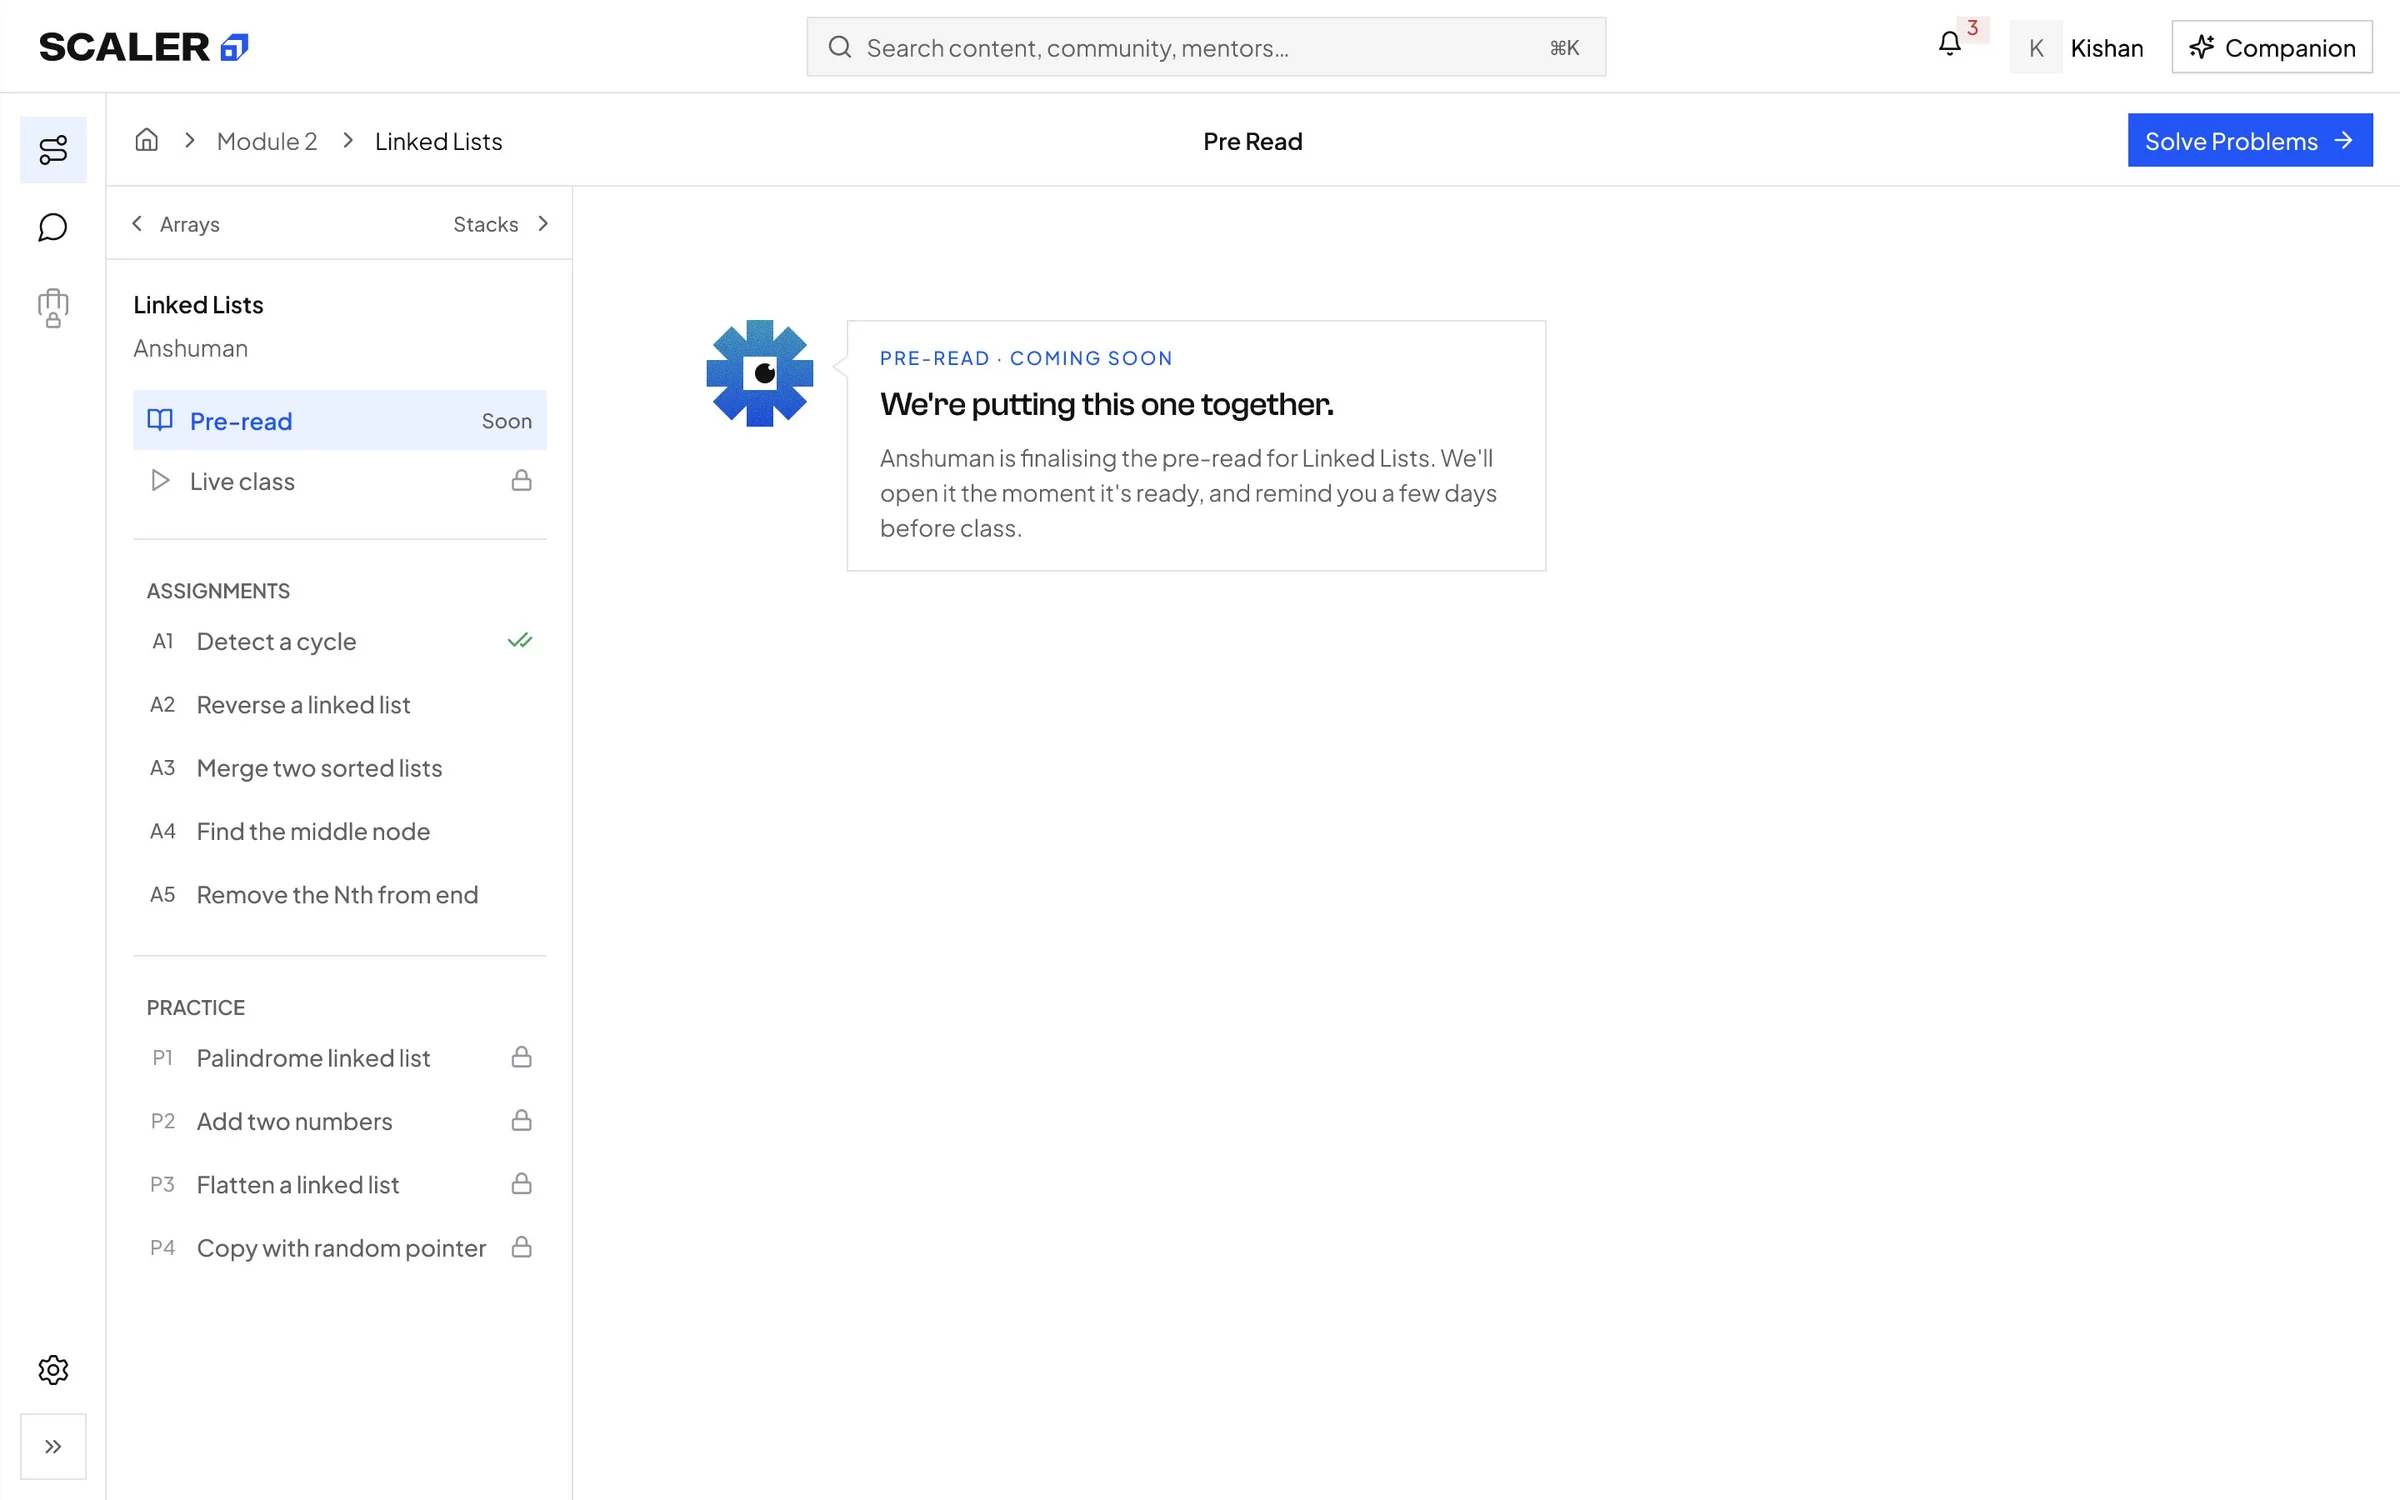Click the book icon beside Pre-read
This screenshot has height=1500, width=2400.
point(160,420)
